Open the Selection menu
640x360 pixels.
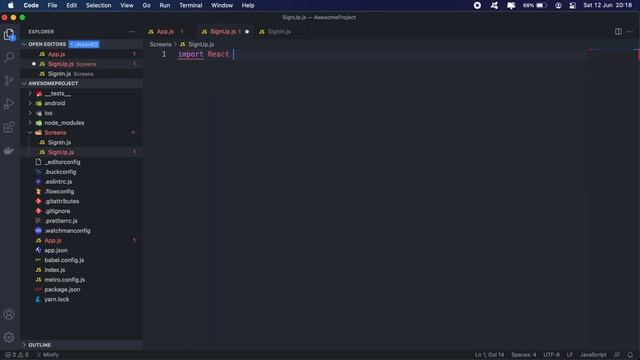[x=98, y=5]
